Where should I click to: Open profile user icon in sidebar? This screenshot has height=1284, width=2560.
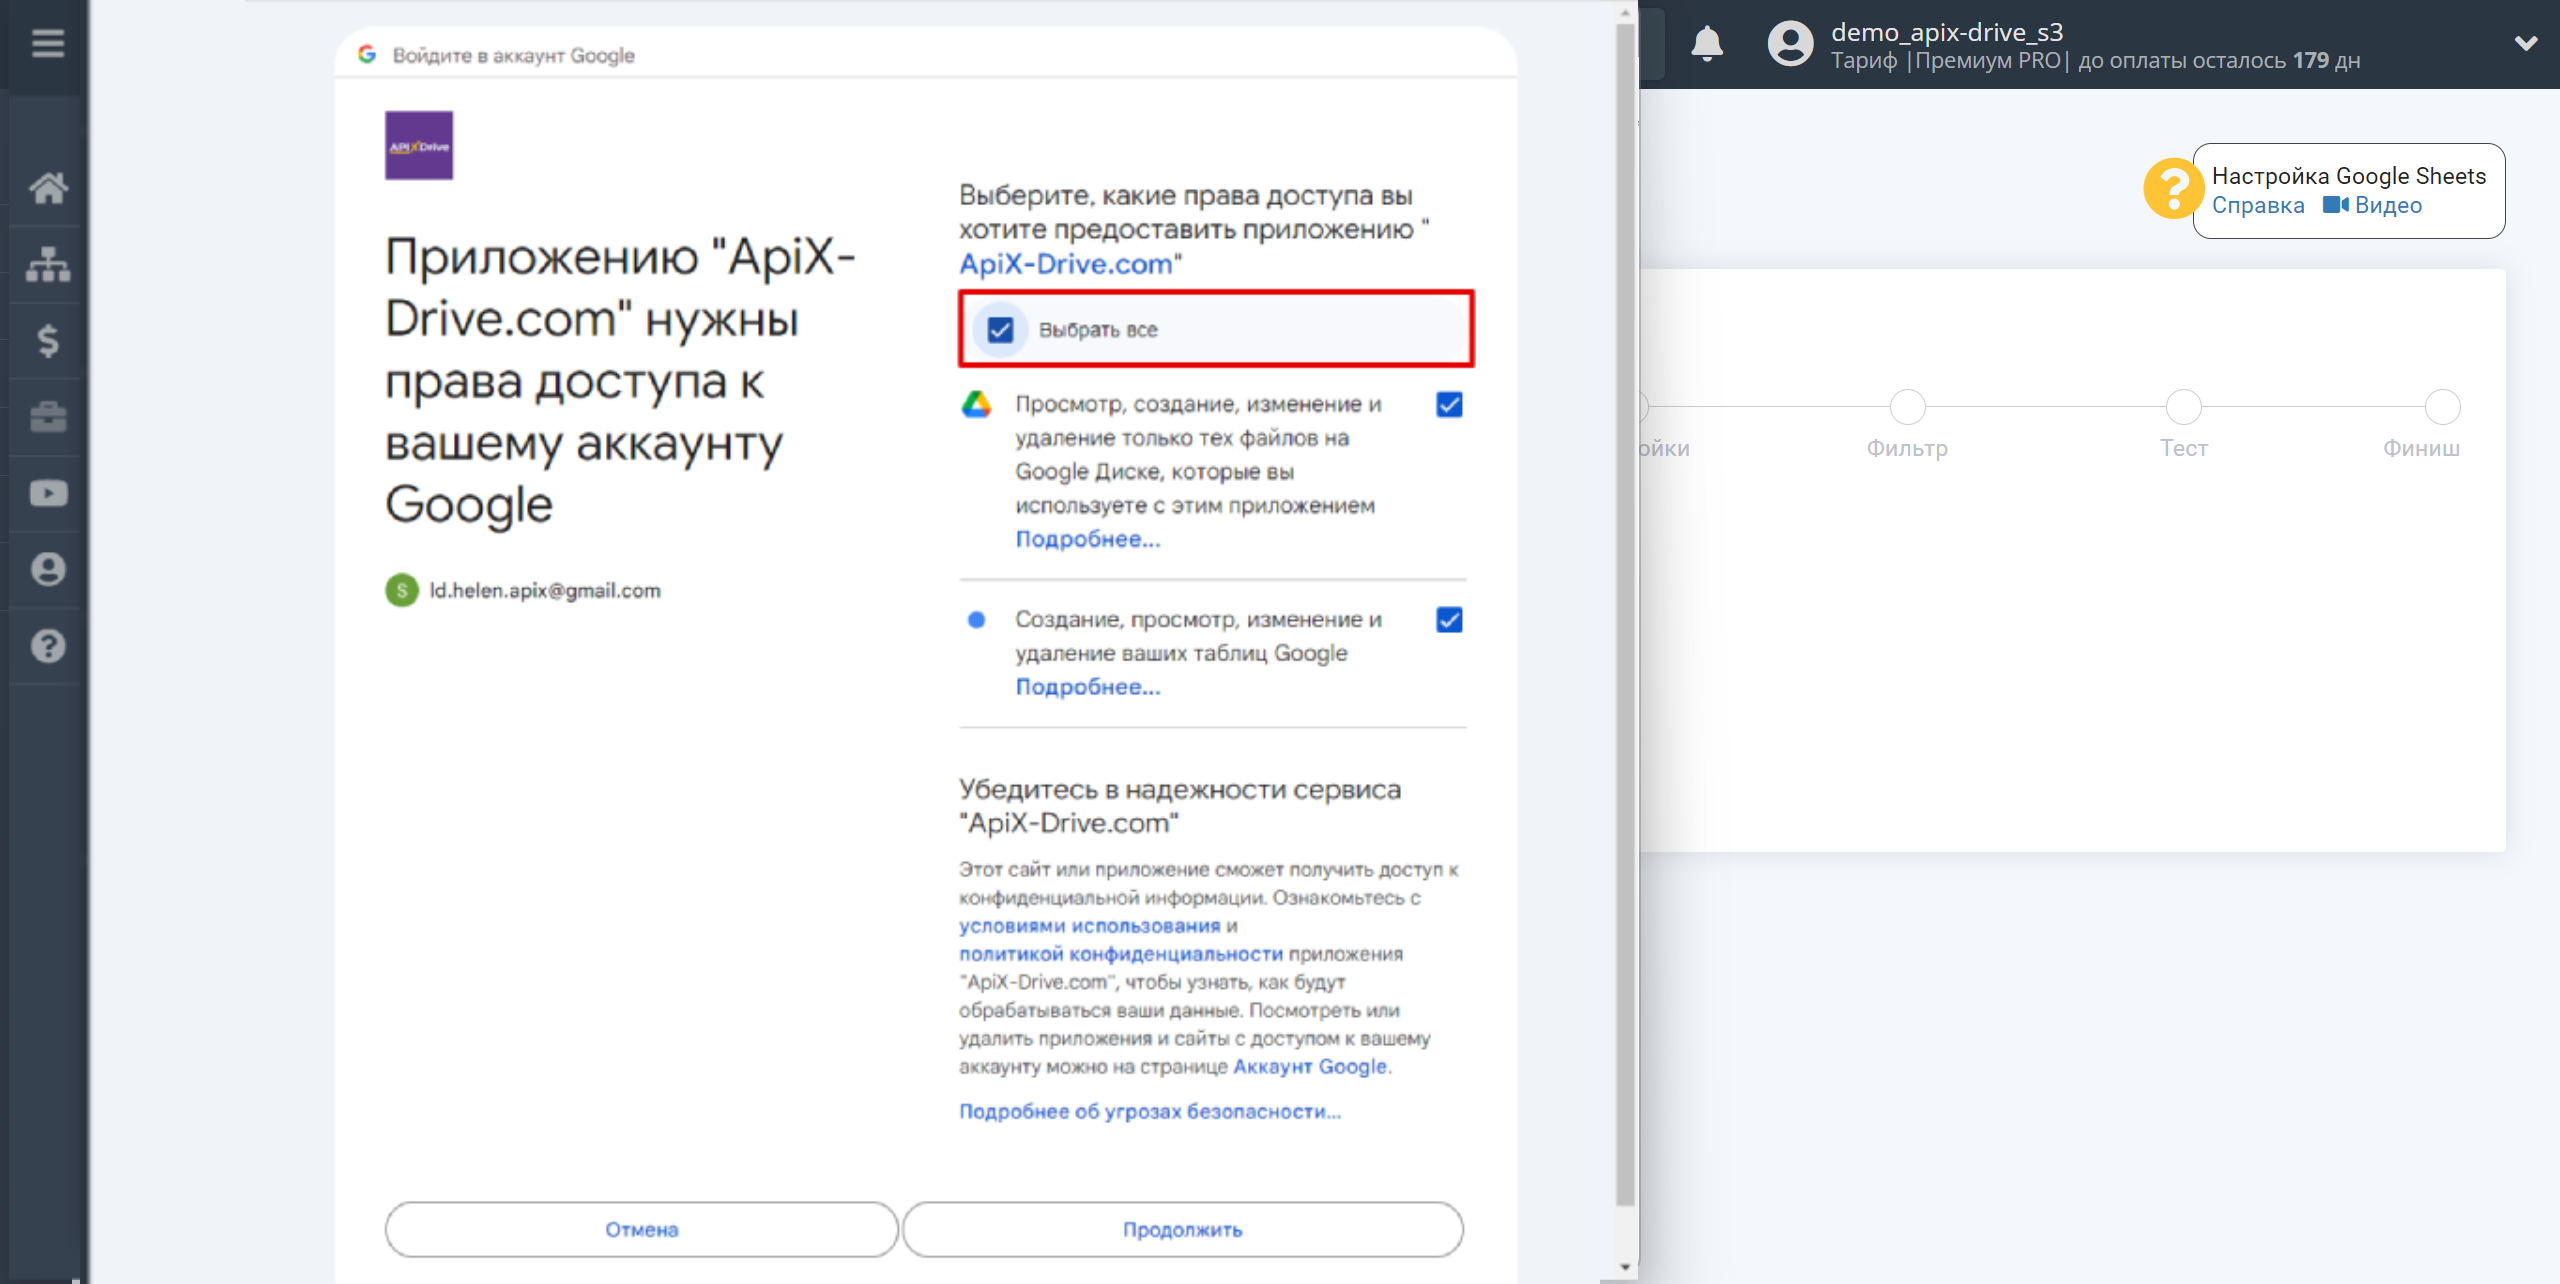click(x=47, y=569)
